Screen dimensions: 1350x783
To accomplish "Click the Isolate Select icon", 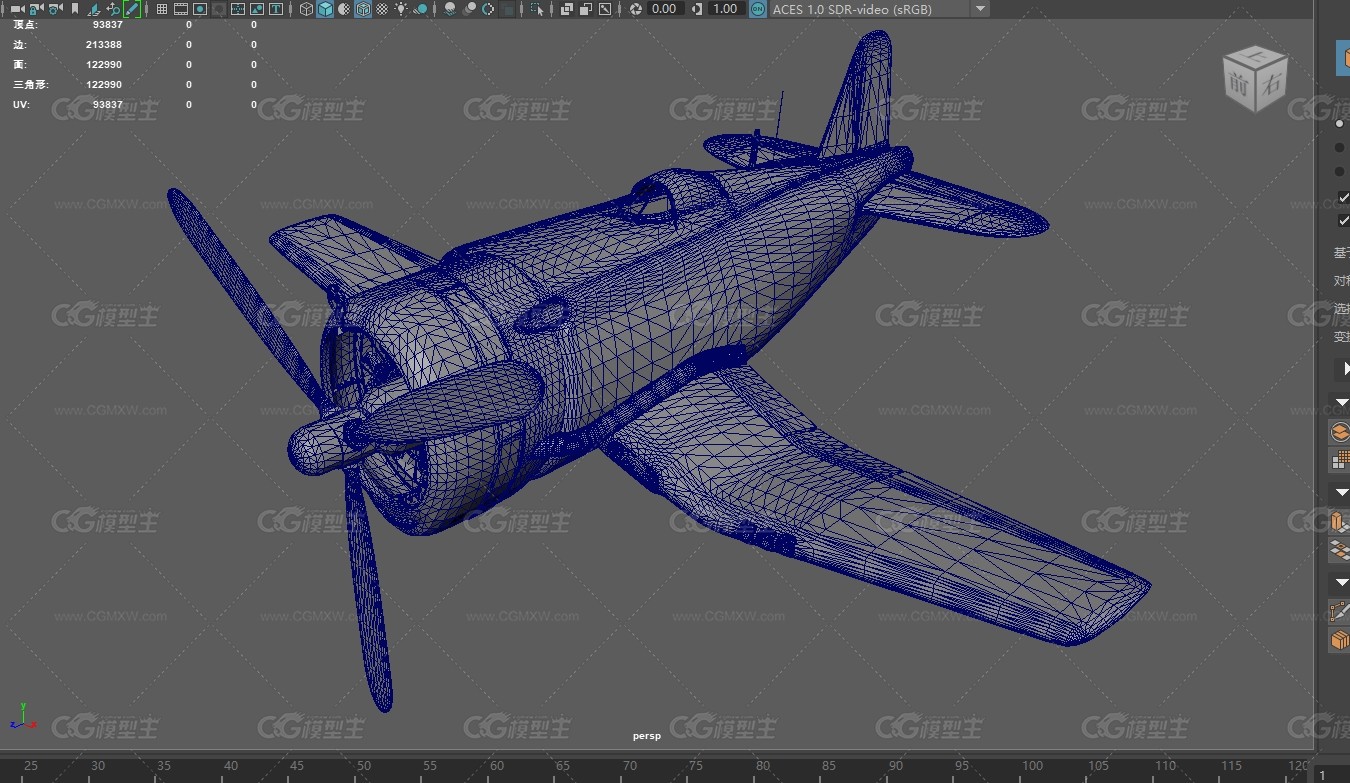I will click(x=537, y=9).
